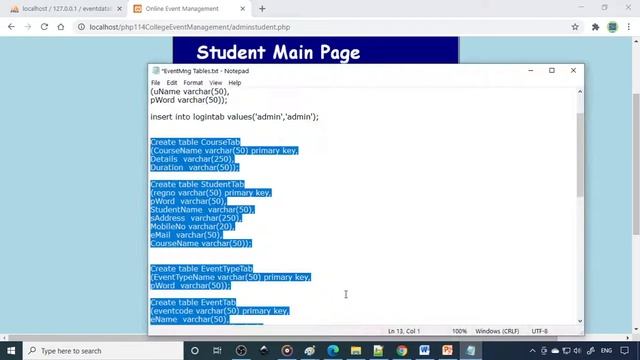The height and width of the screenshot is (360, 640).
Task: Minimize the Notepad window
Action: tap(531, 70)
